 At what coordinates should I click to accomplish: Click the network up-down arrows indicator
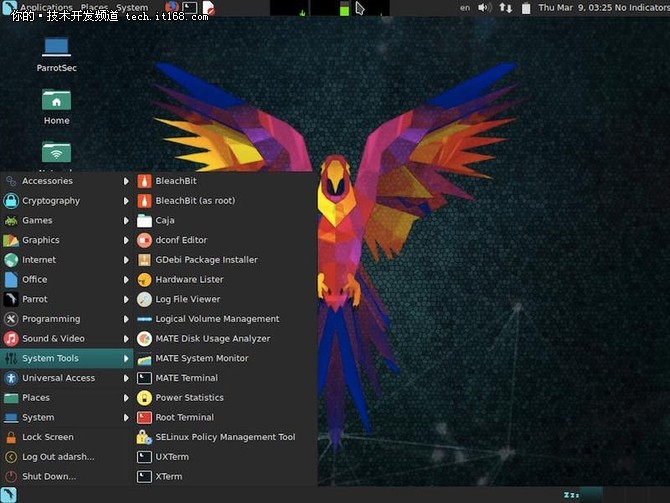(506, 8)
